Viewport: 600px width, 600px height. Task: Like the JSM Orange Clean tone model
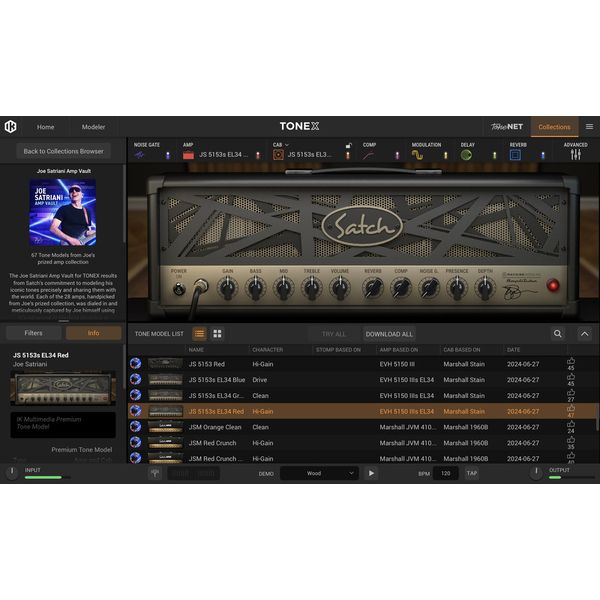point(571,424)
